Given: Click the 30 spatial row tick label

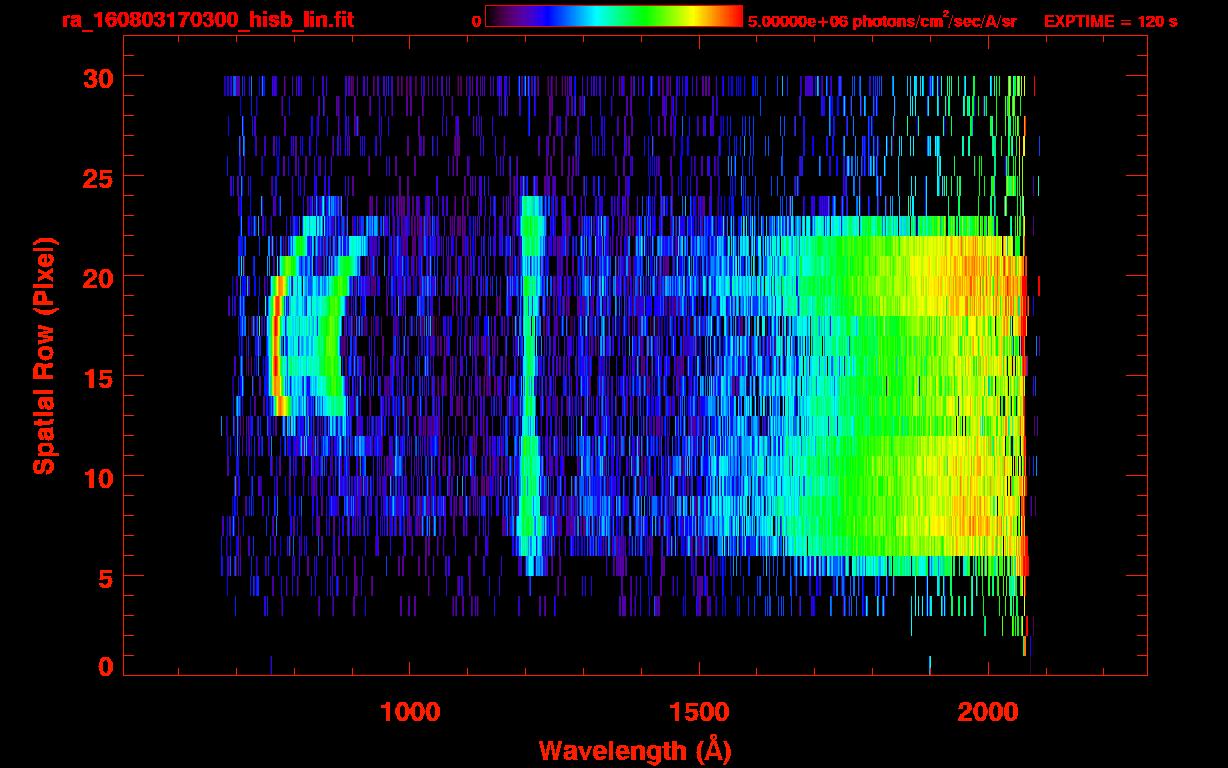Looking at the screenshot, I should pos(97,77).
